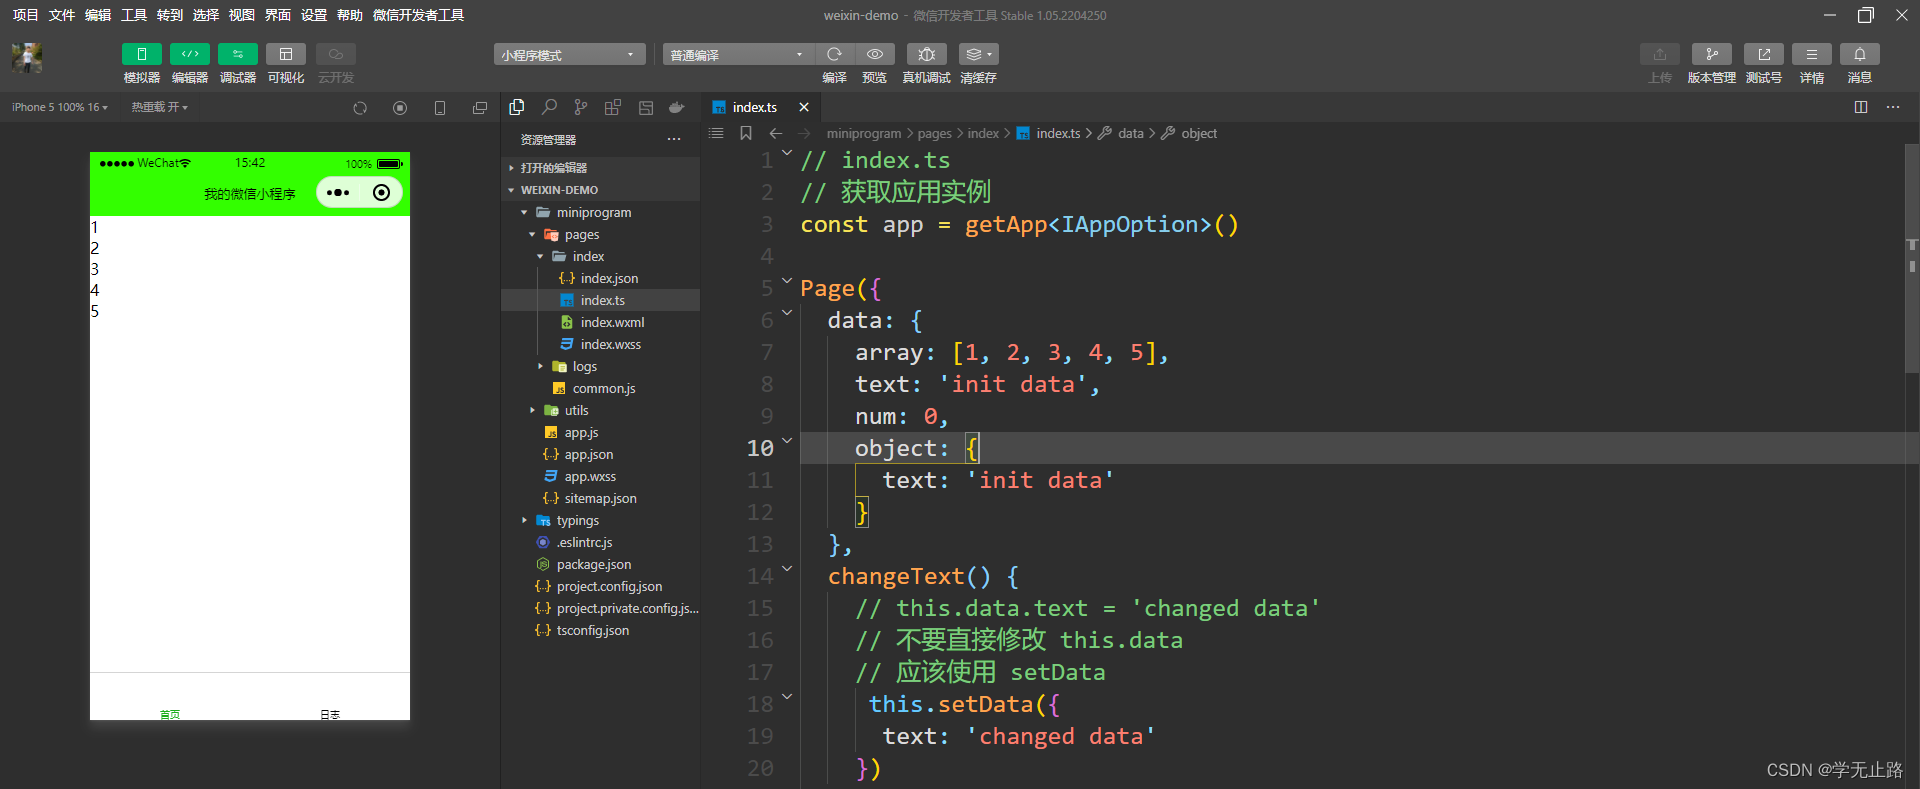
Task: Detach the simulator into a separate window
Action: (x=480, y=108)
